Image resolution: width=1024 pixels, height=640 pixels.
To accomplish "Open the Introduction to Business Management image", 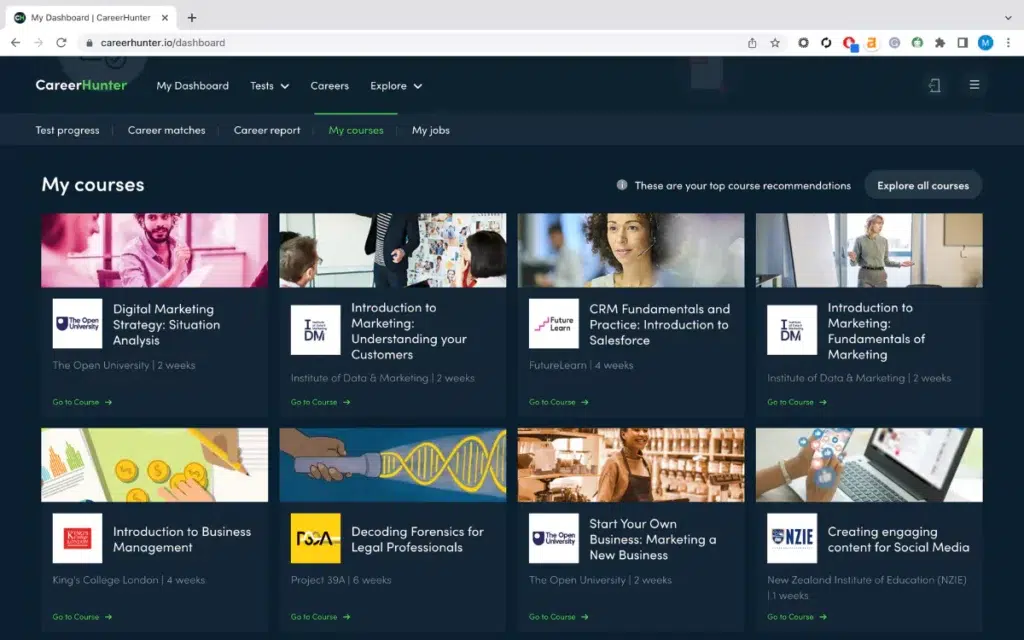I will (155, 465).
